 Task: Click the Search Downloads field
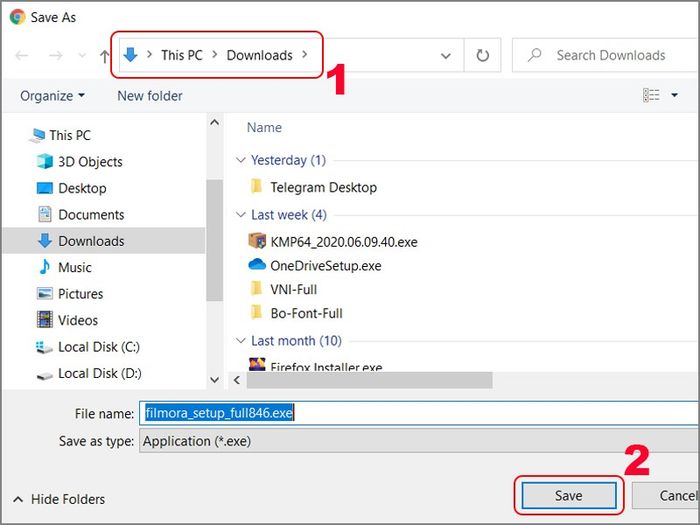606,55
